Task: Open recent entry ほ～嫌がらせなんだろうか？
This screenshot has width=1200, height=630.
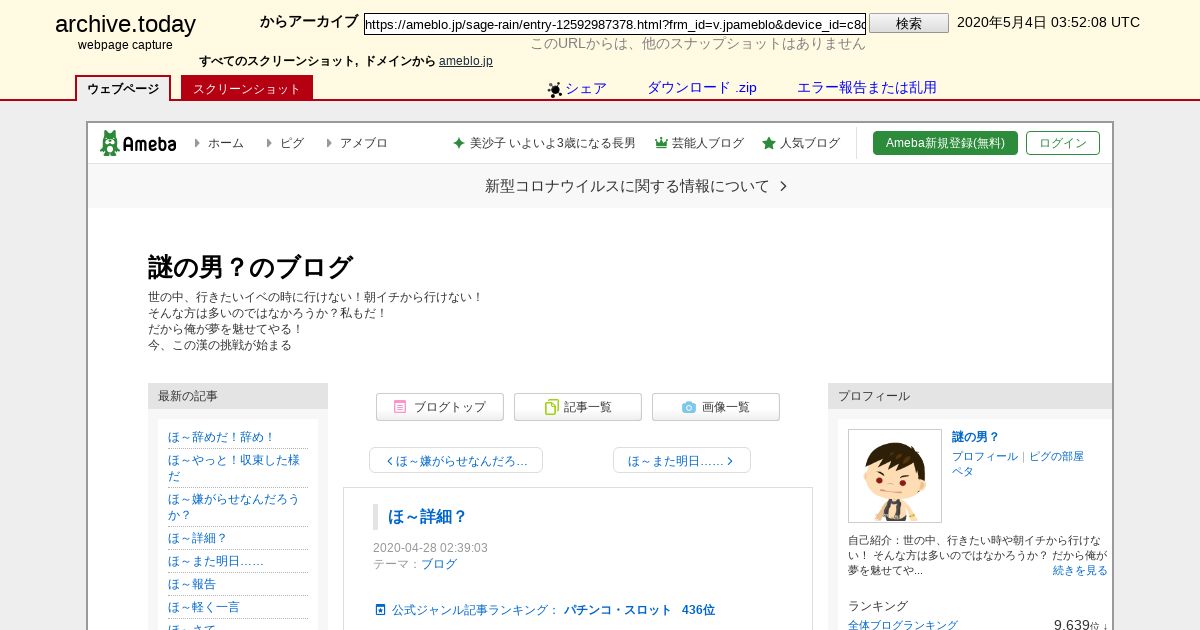Action: [234, 506]
